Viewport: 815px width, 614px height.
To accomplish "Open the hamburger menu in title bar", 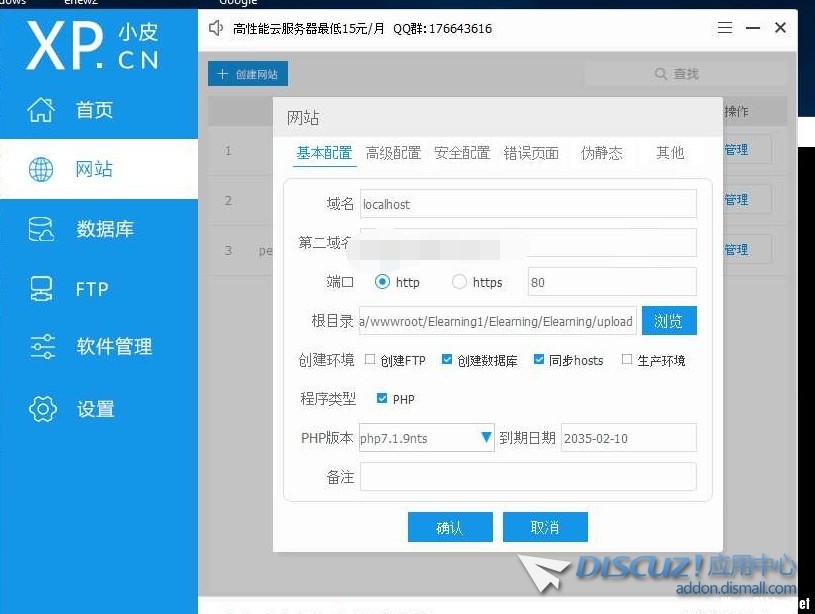I will [726, 28].
